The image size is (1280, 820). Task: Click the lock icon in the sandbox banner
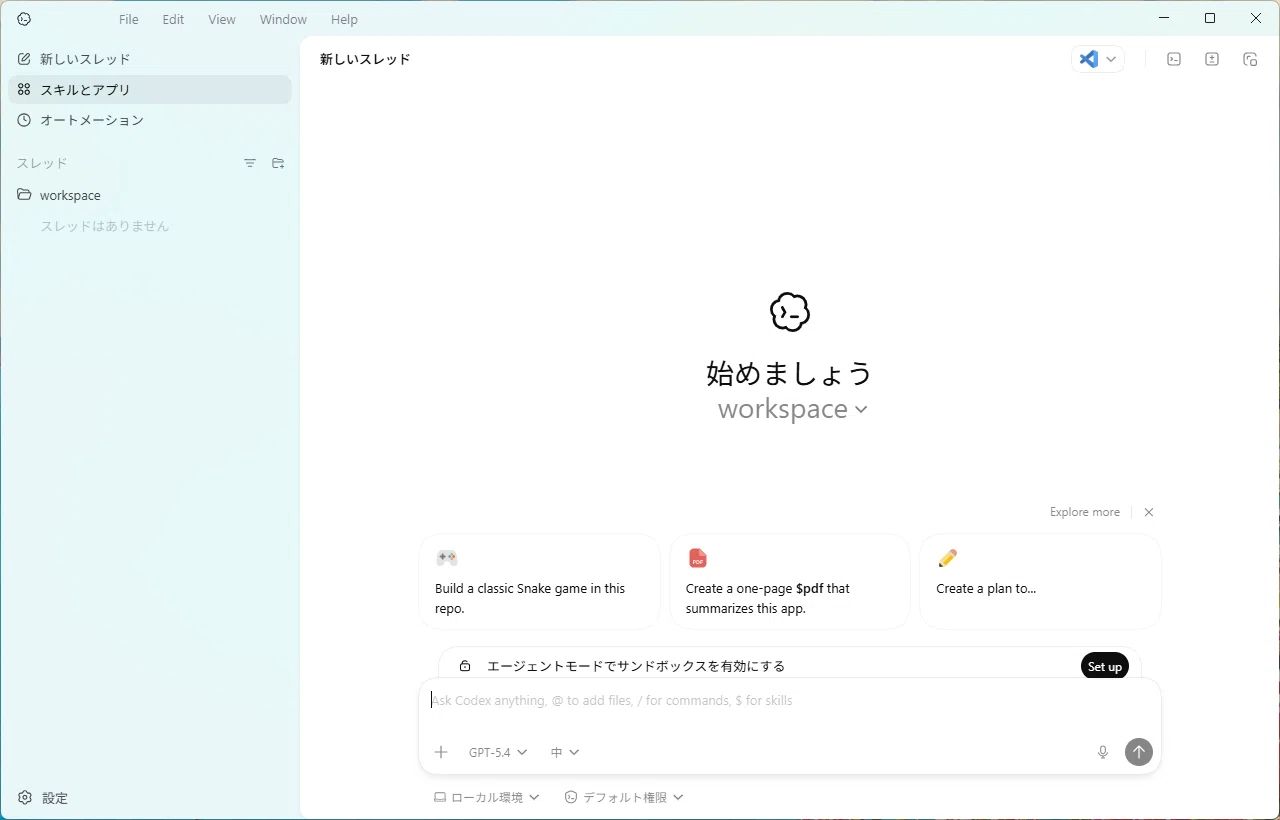click(465, 666)
